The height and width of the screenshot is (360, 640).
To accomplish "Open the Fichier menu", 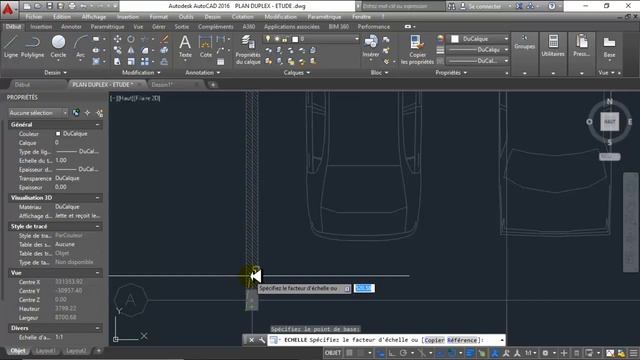I will pyautogui.click(x=34, y=17).
